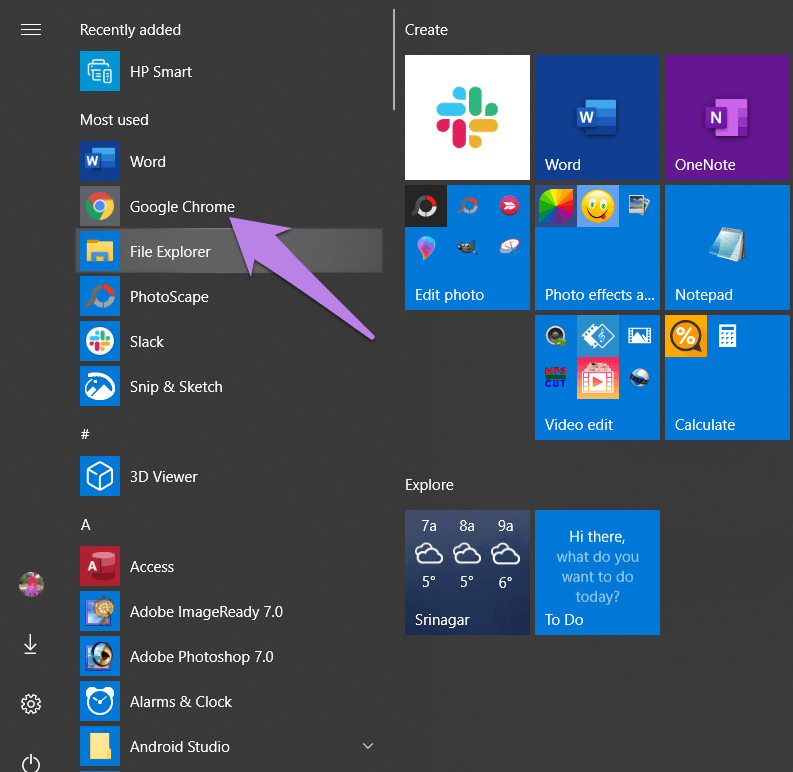The image size is (793, 772).
Task: Click the Explore group header
Action: pos(429,485)
